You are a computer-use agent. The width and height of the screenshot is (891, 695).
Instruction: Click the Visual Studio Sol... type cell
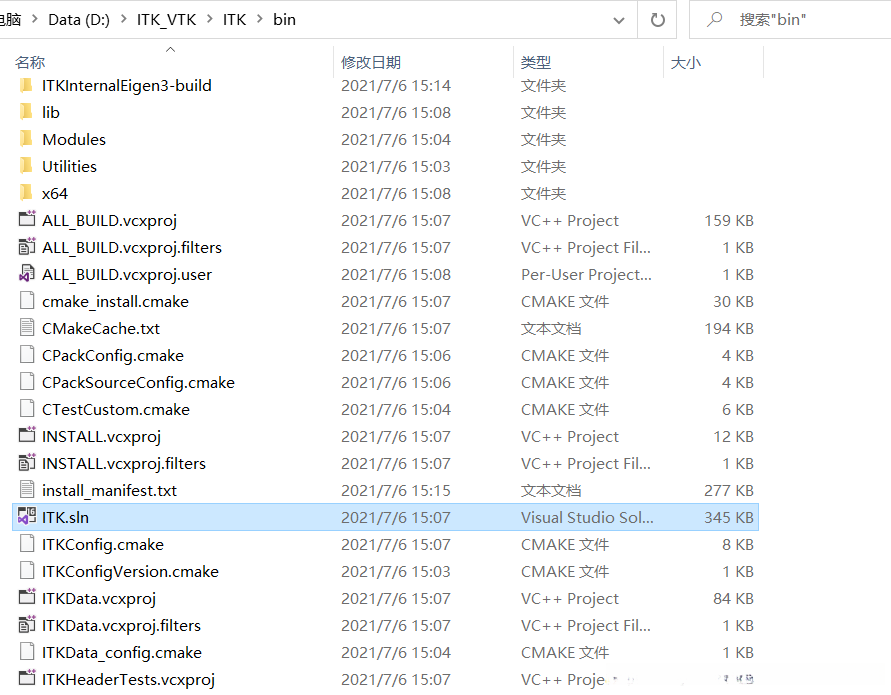click(587, 518)
